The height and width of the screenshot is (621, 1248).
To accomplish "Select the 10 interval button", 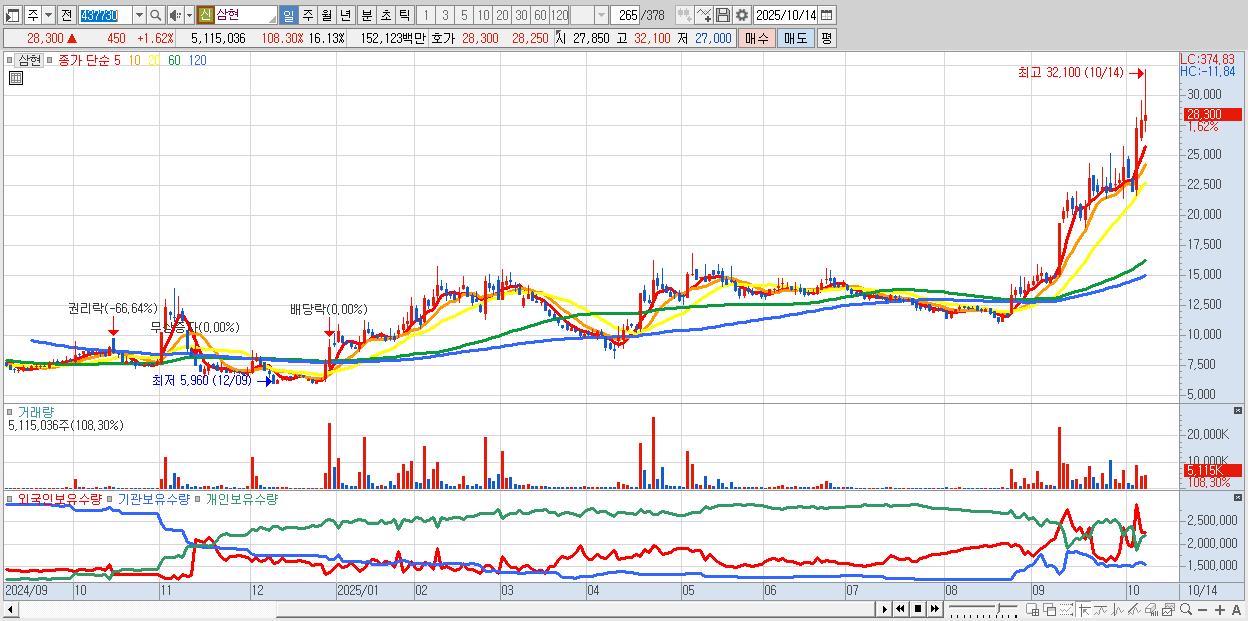I will [x=483, y=15].
